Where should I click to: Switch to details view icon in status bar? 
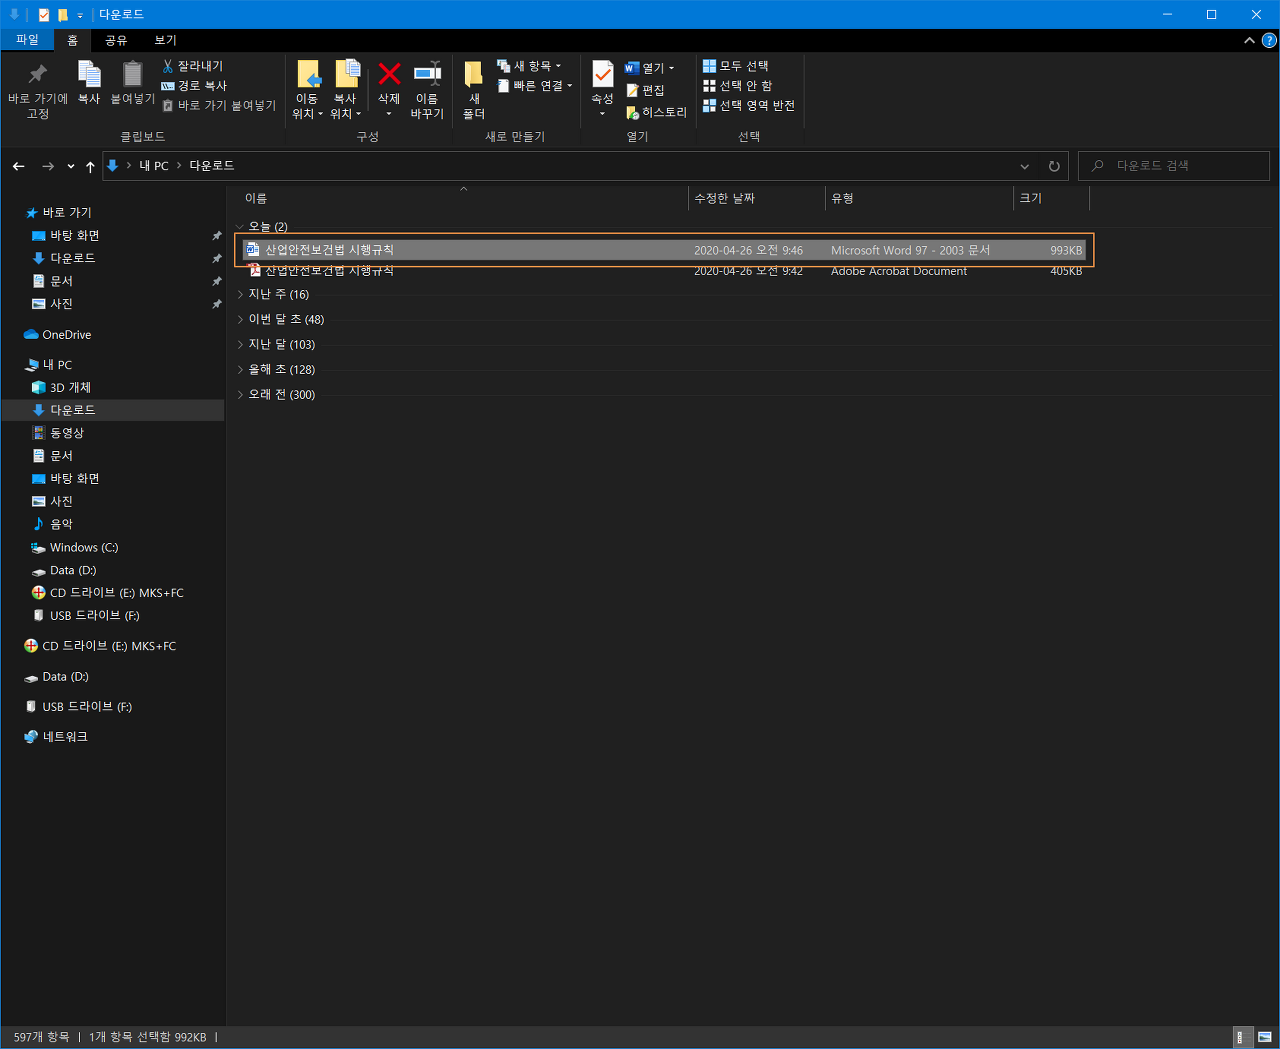(1240, 1037)
